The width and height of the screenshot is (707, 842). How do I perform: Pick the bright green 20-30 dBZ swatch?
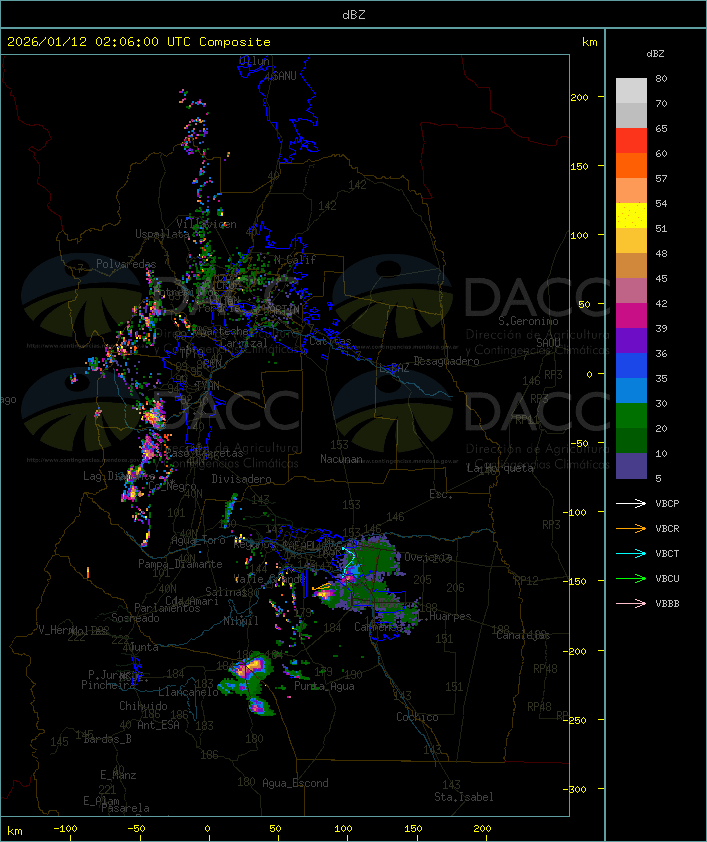click(x=631, y=416)
